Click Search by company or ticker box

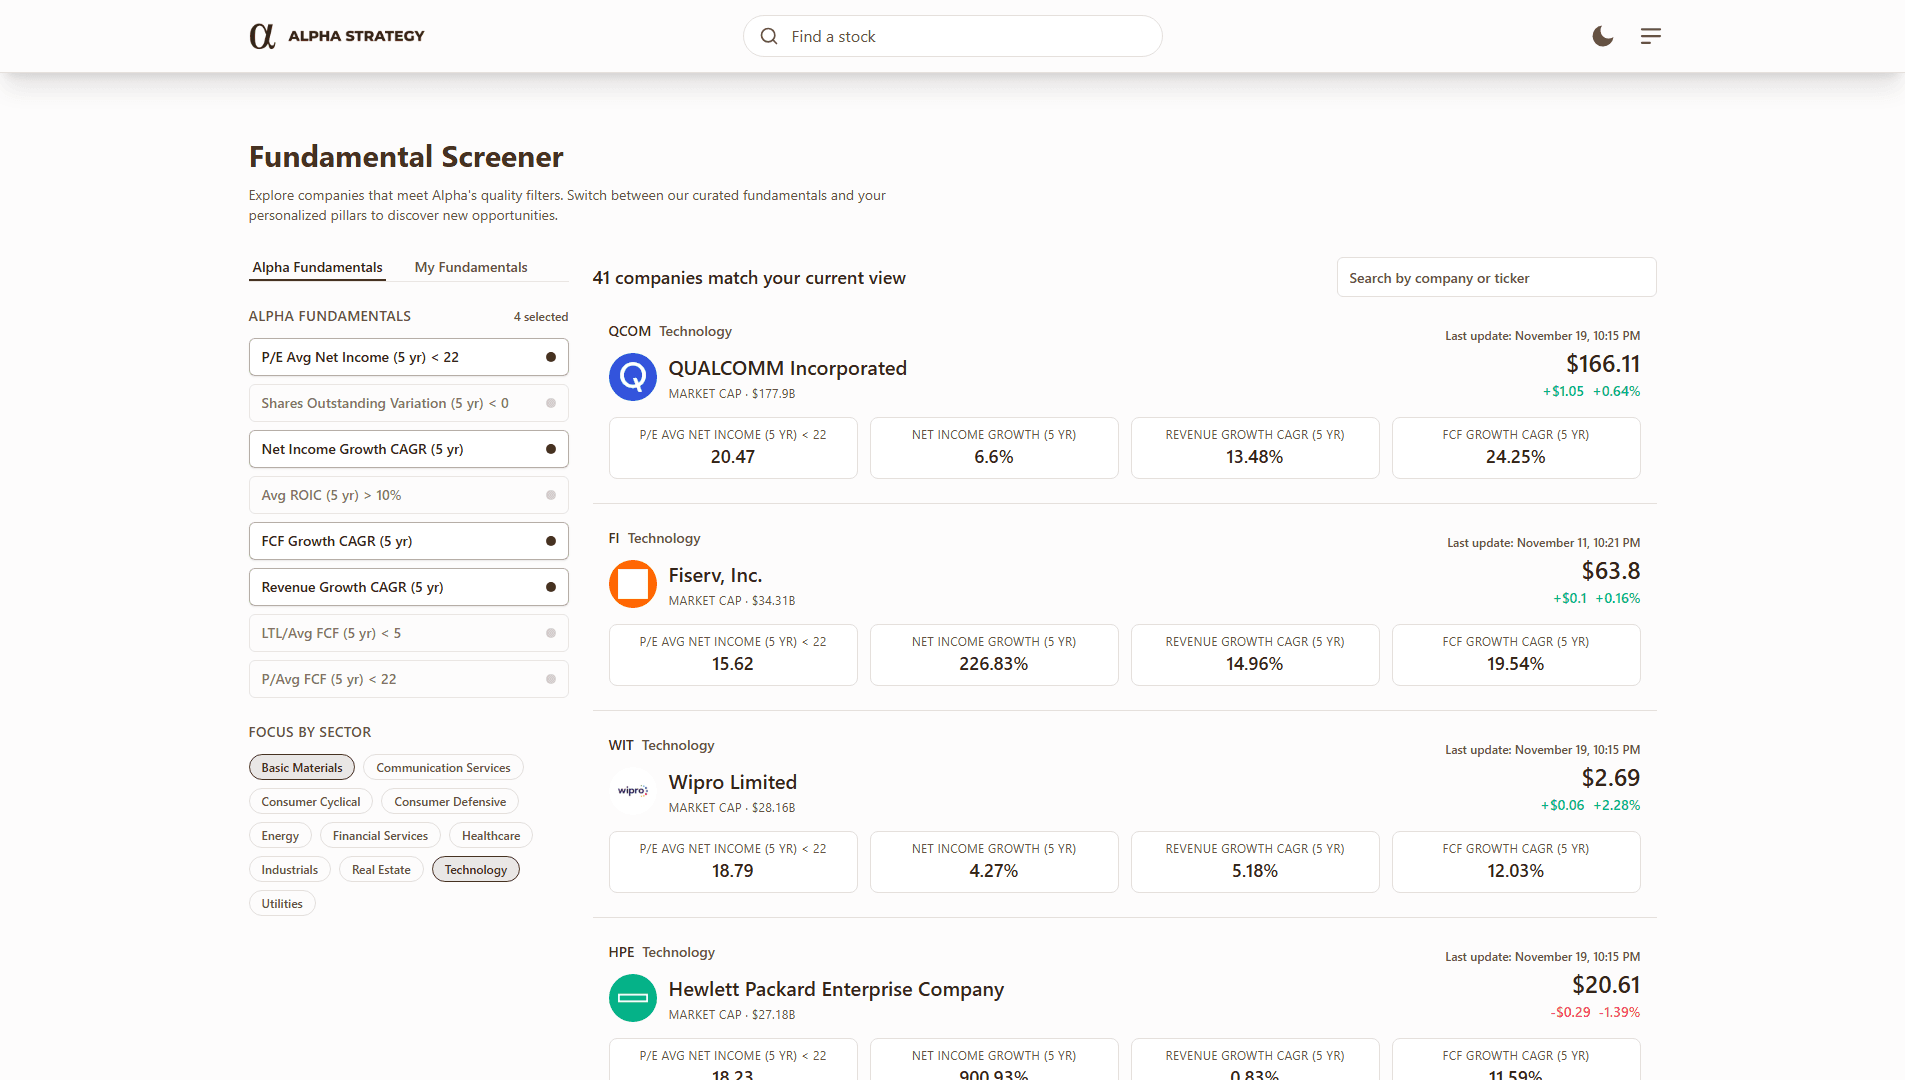pos(1495,278)
